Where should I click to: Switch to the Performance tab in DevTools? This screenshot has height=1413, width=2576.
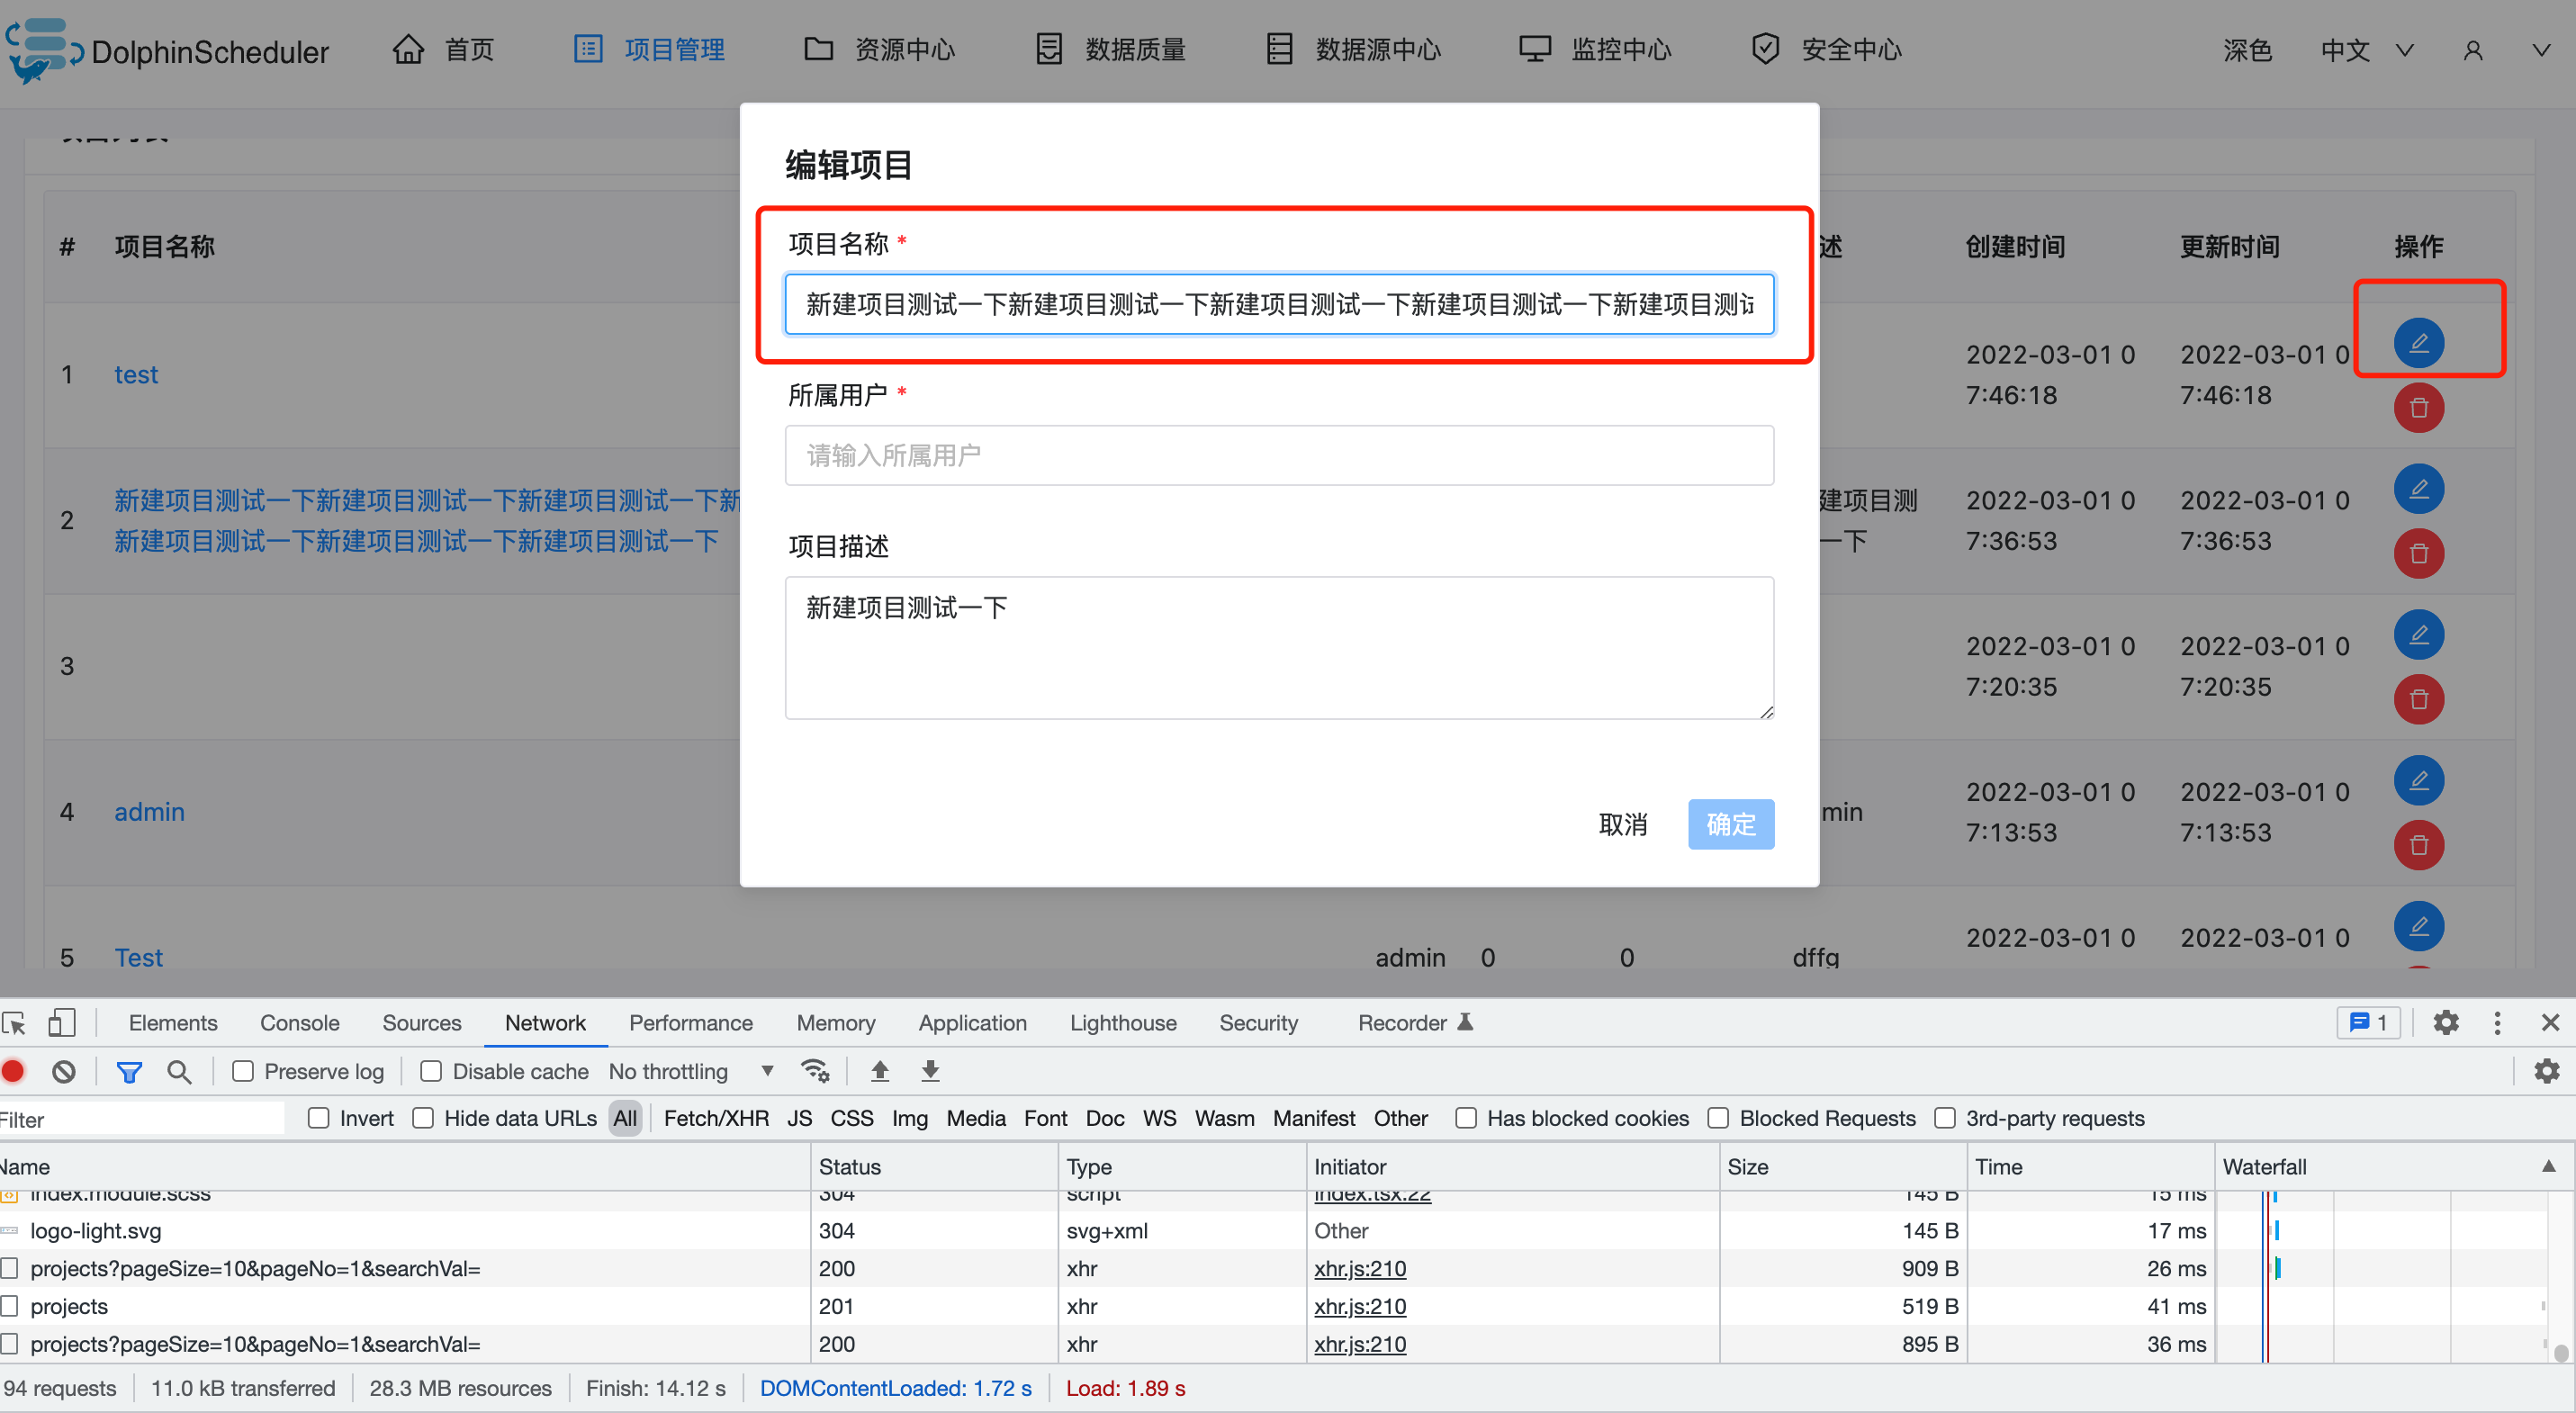click(x=691, y=1022)
